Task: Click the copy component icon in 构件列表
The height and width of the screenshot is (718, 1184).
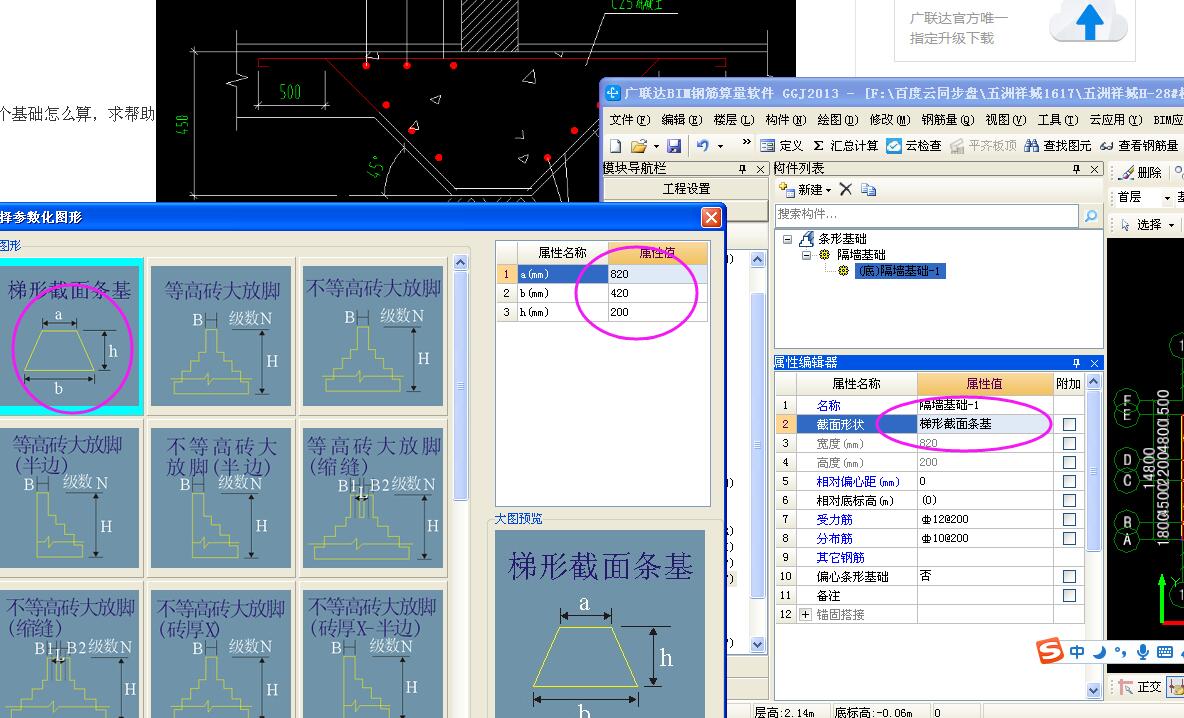Action: [x=868, y=190]
